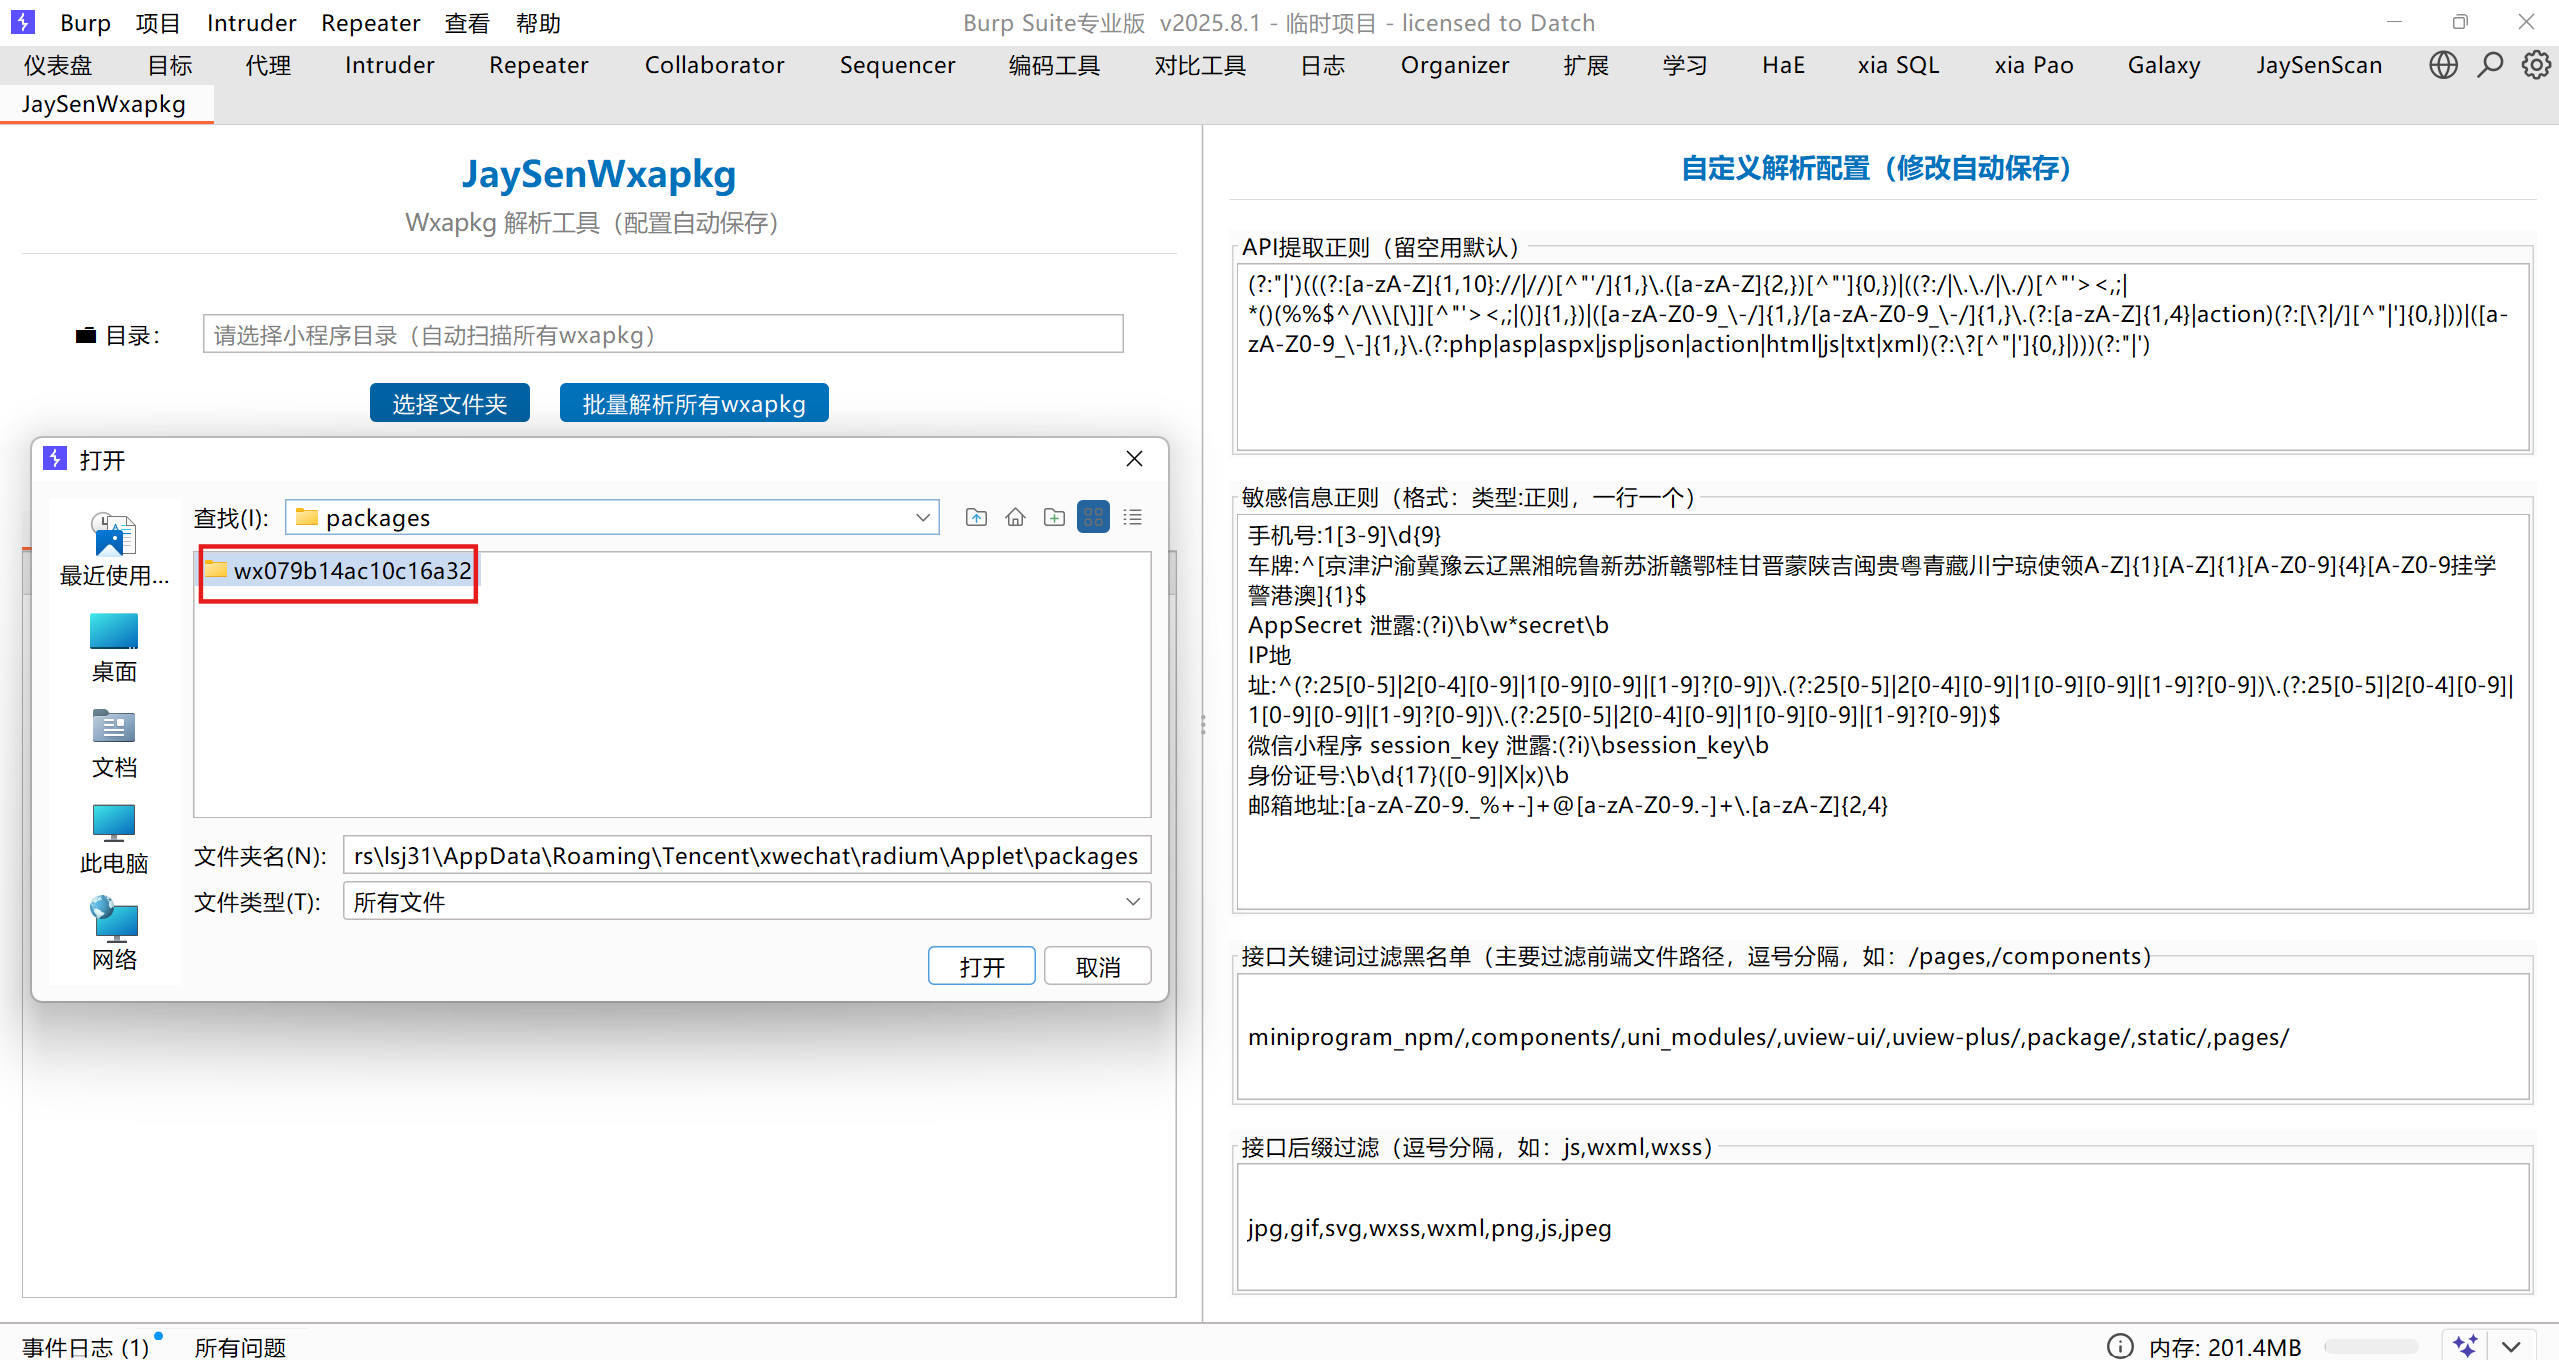Open Burp settings gear icon
The height and width of the screenshot is (1360, 2559).
pos(2535,65)
